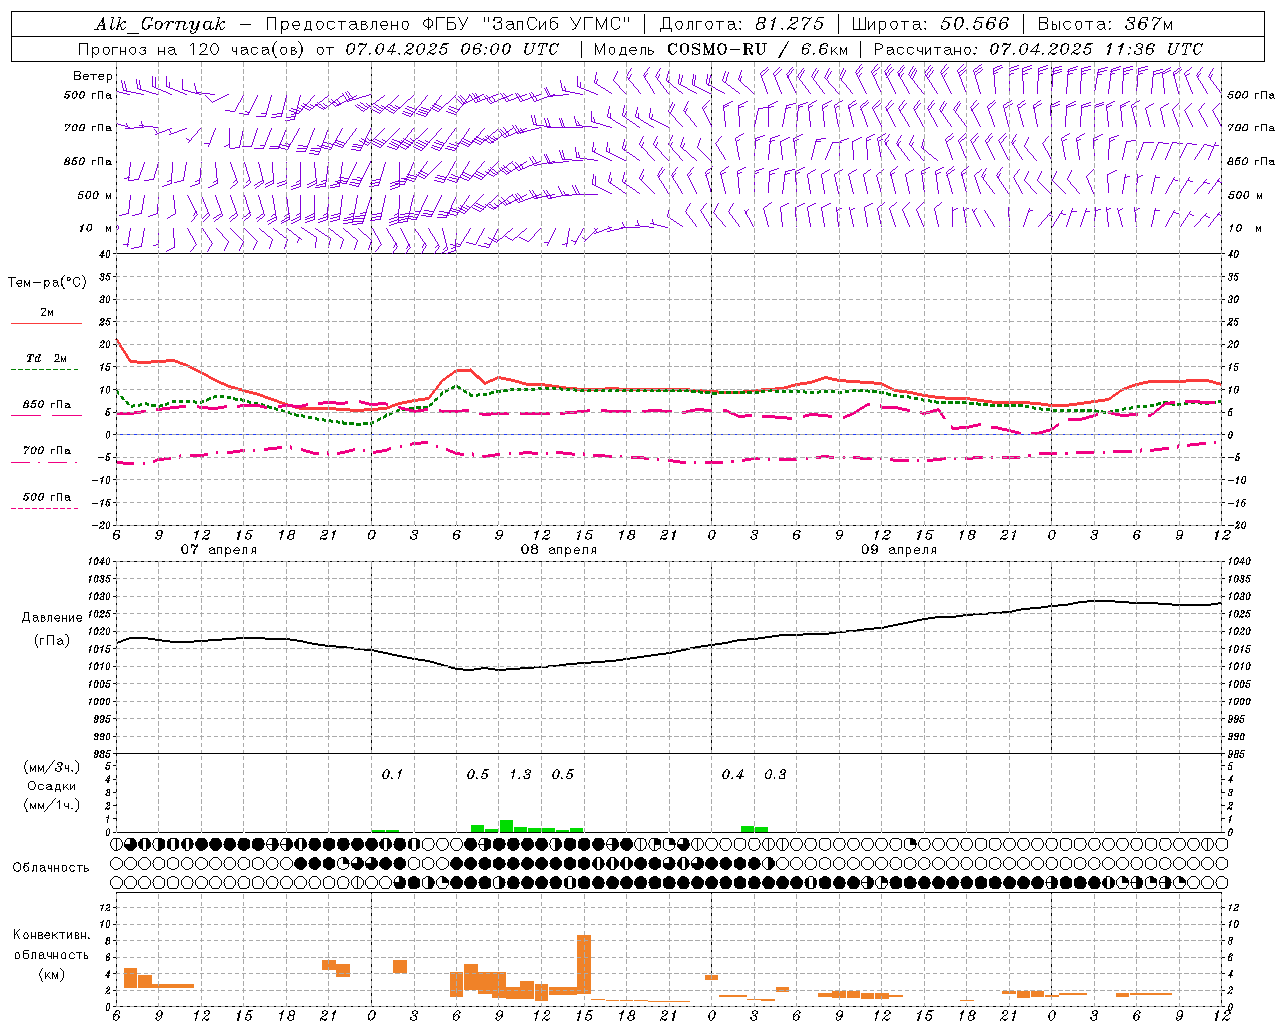
Task: Click the 0.1 precipitation amount value
Action: tap(392, 774)
